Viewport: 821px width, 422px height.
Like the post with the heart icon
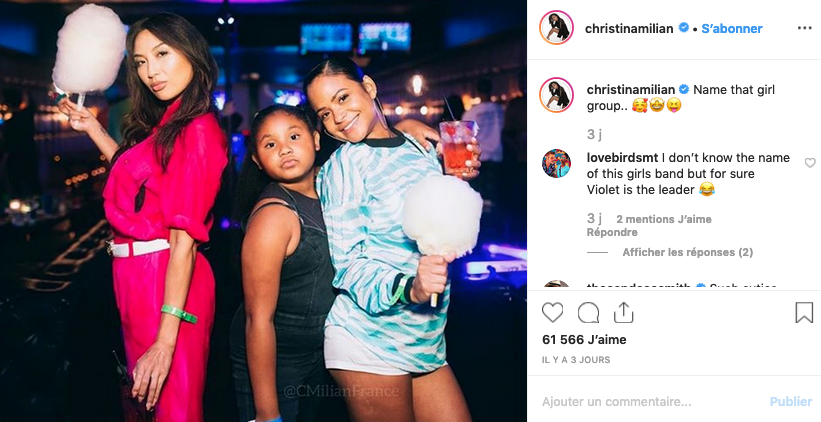pyautogui.click(x=552, y=313)
